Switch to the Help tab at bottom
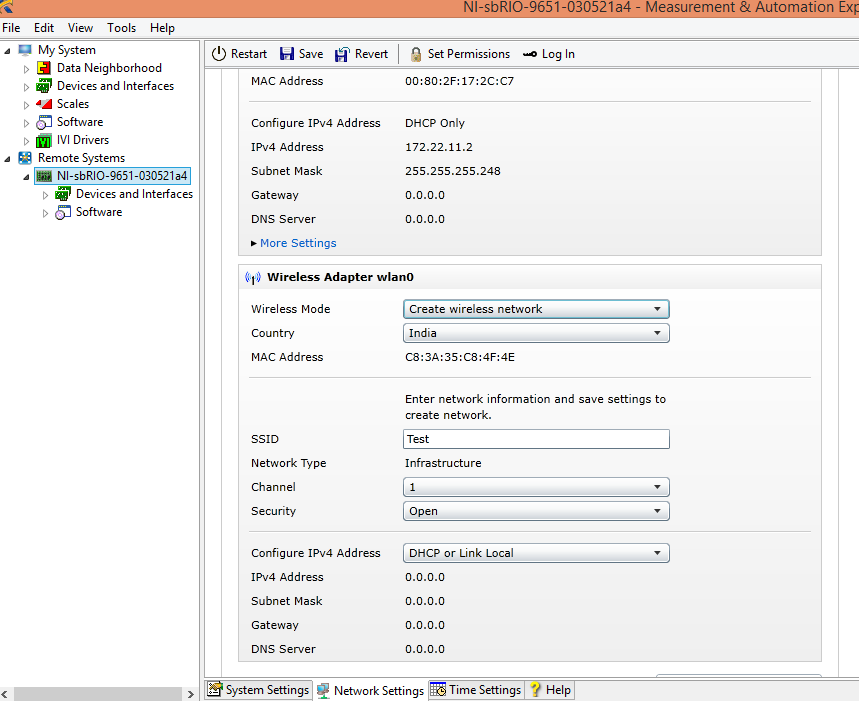The width and height of the screenshot is (859, 701). (549, 689)
